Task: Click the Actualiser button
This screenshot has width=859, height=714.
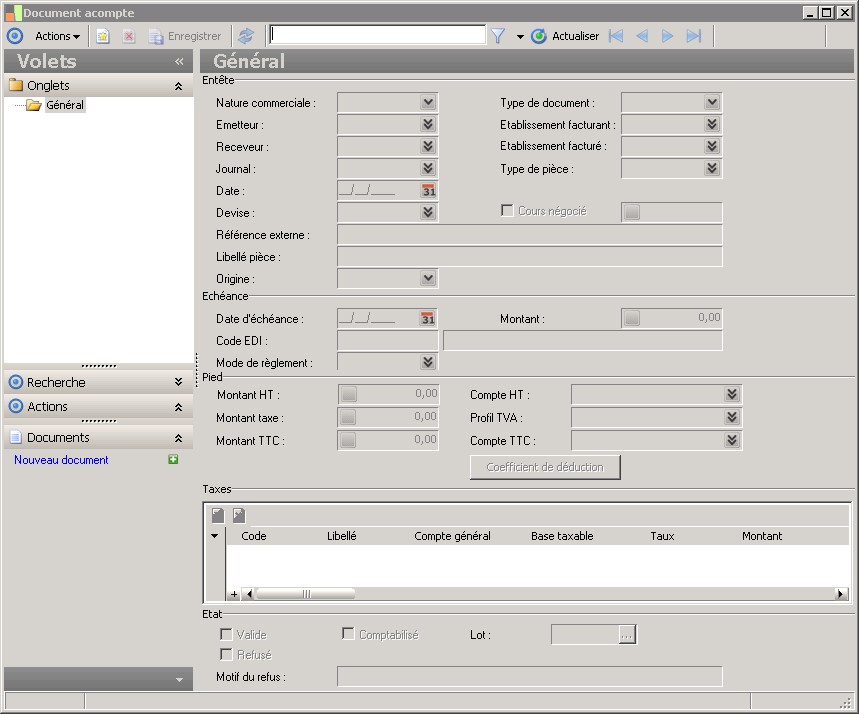Action: (x=565, y=36)
